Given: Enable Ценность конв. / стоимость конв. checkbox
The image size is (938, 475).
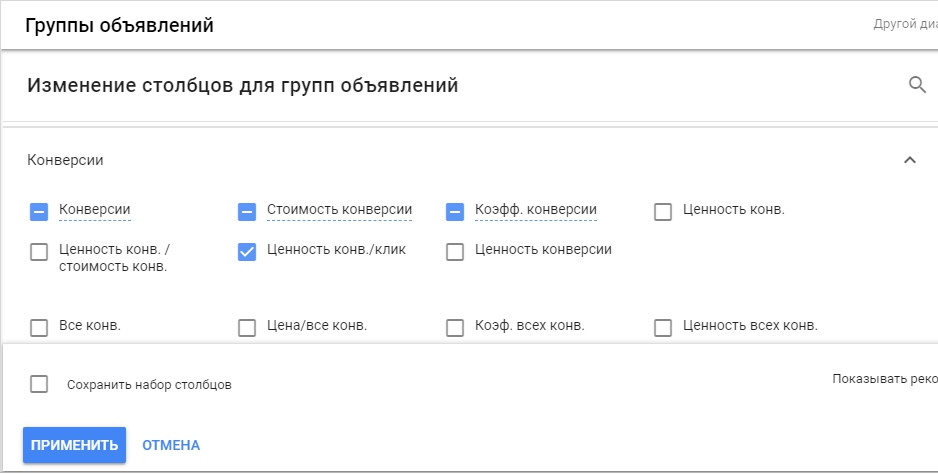Looking at the screenshot, I should pyautogui.click(x=39, y=252).
